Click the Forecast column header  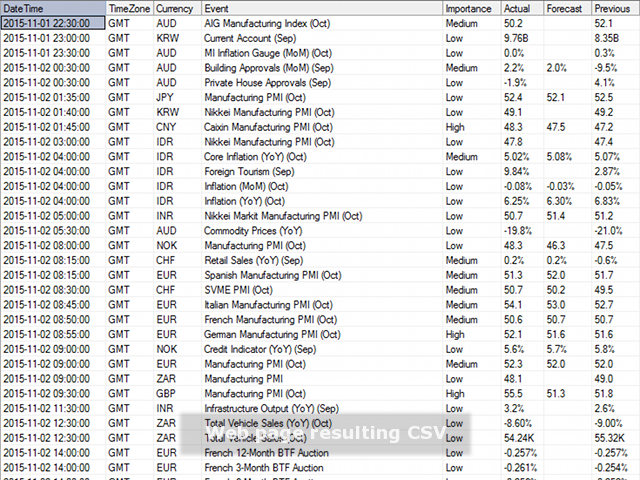click(x=567, y=8)
